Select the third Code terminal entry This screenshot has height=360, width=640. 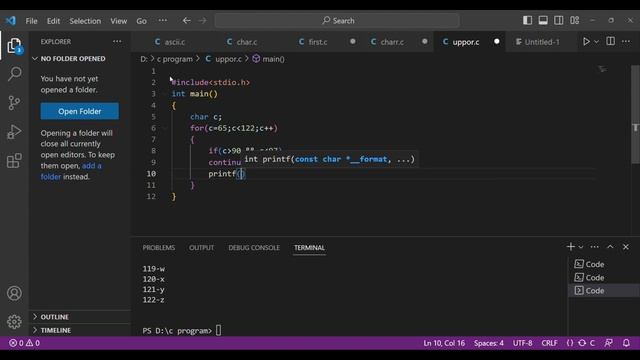603,291
